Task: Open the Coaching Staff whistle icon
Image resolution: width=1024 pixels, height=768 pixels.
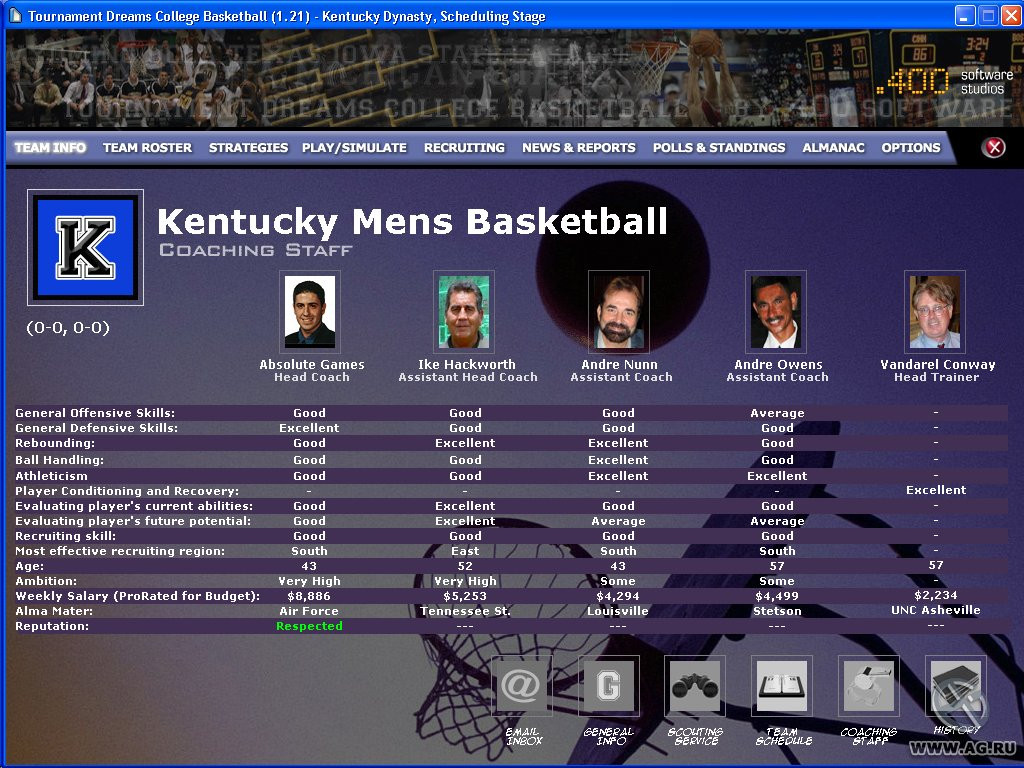Action: (869, 686)
